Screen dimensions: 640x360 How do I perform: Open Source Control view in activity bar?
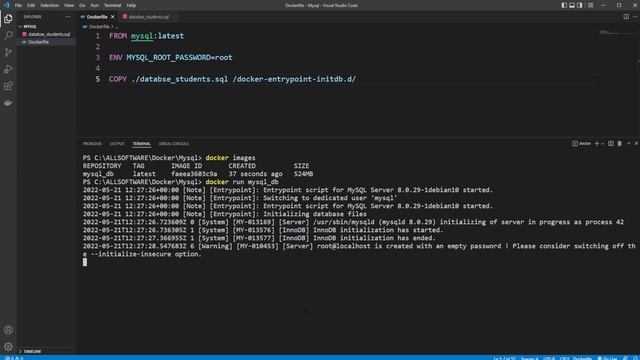tap(8, 52)
